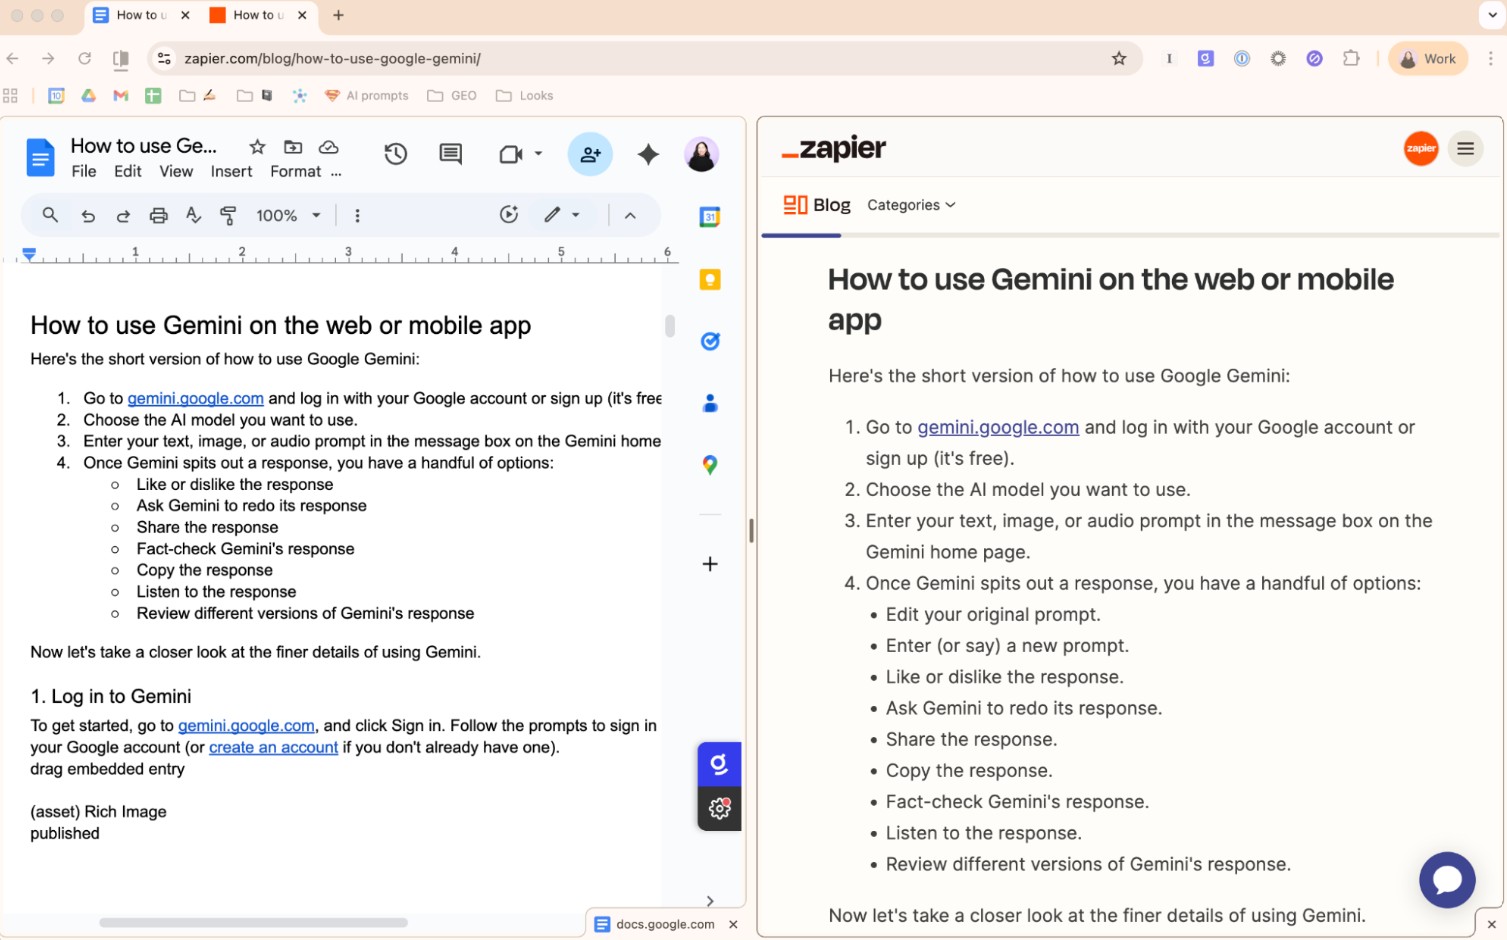Screen dimensions: 1507x940
Task: Click the plus to add sidebar apps
Action: click(x=709, y=563)
